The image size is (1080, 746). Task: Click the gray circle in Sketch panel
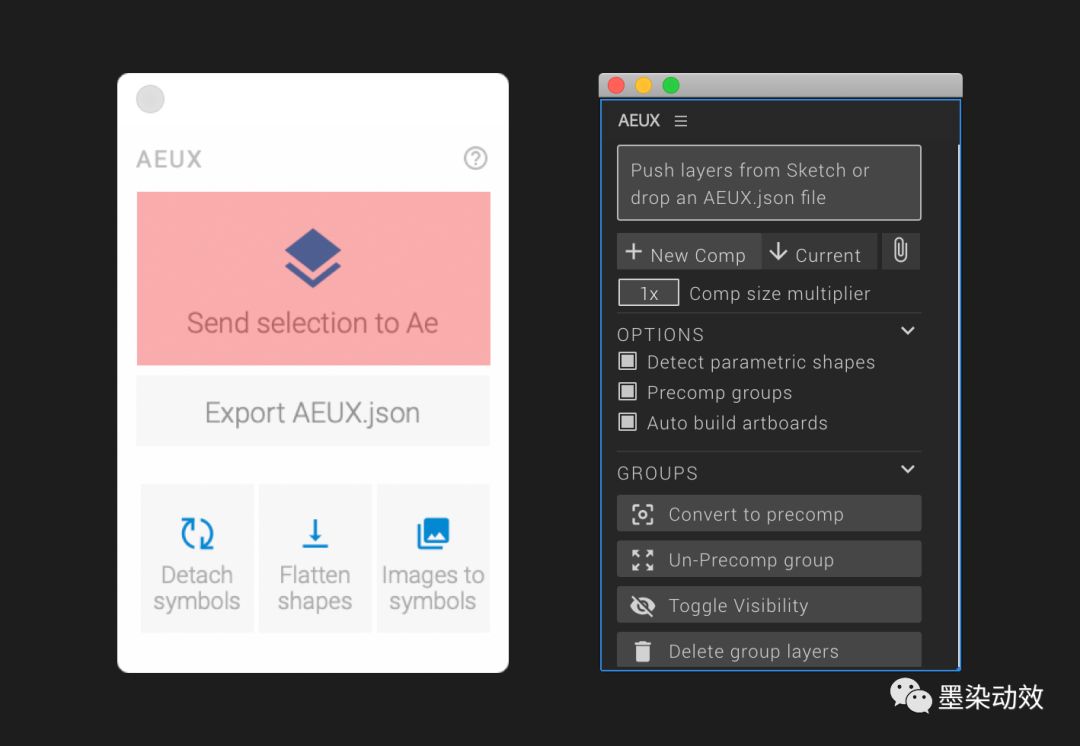(x=150, y=99)
